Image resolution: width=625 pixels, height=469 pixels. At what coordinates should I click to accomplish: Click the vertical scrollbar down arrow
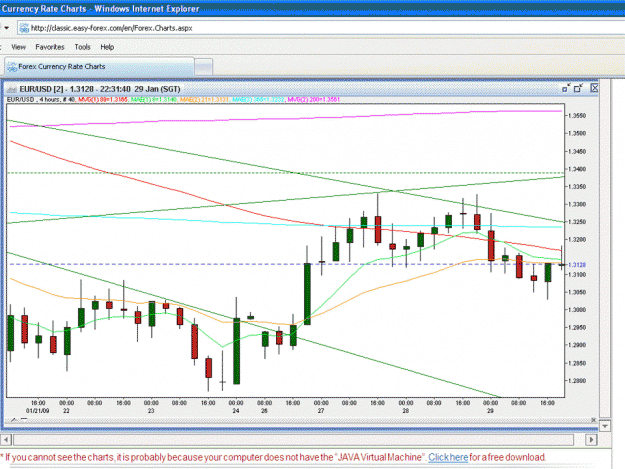pos(605,426)
